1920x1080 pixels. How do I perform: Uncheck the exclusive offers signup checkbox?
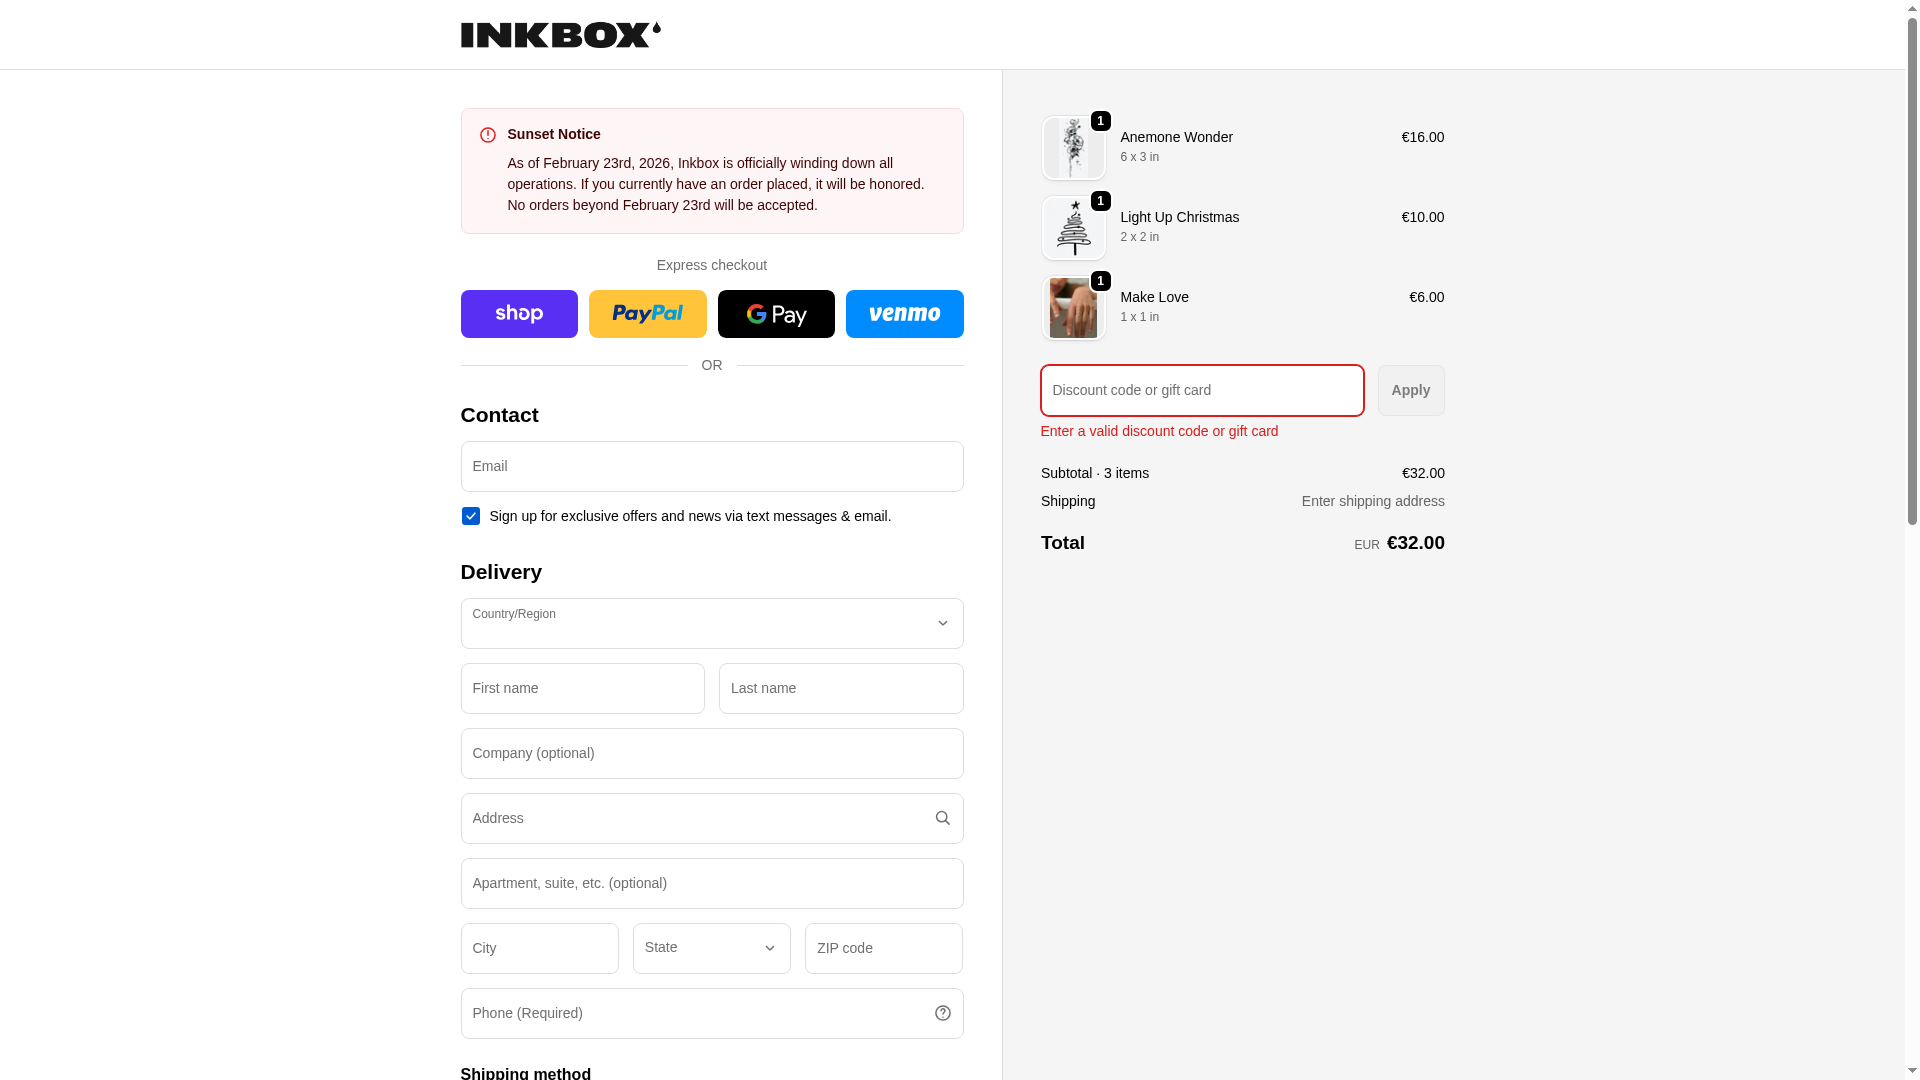point(471,516)
